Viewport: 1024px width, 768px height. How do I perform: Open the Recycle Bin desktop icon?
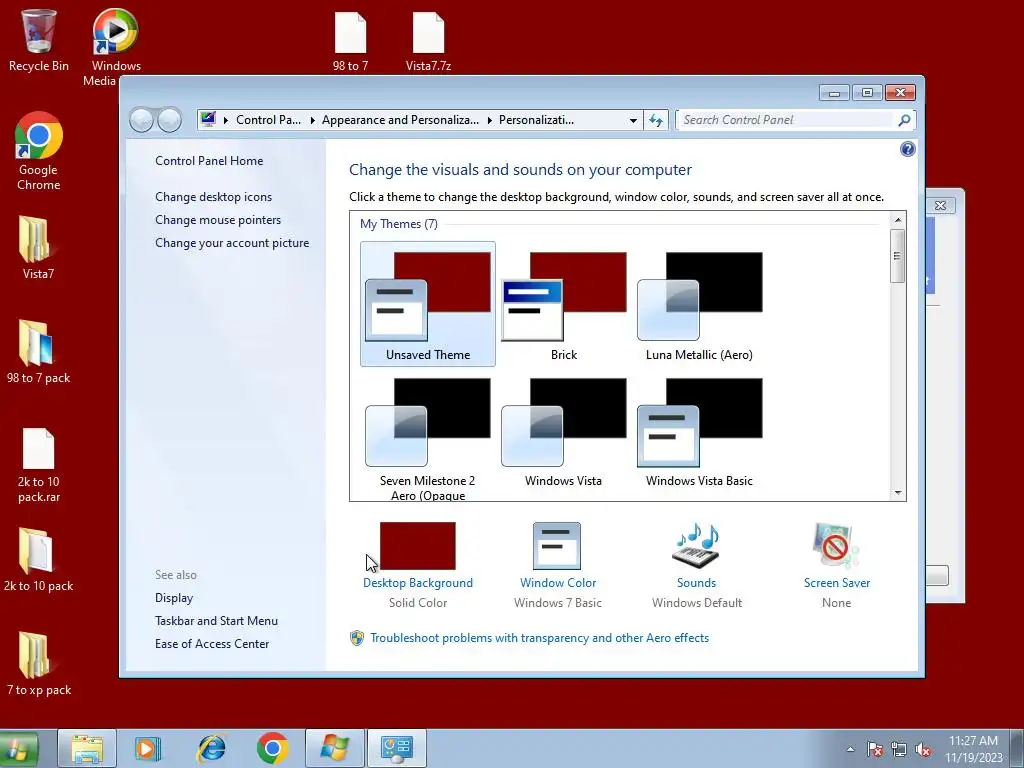click(39, 40)
